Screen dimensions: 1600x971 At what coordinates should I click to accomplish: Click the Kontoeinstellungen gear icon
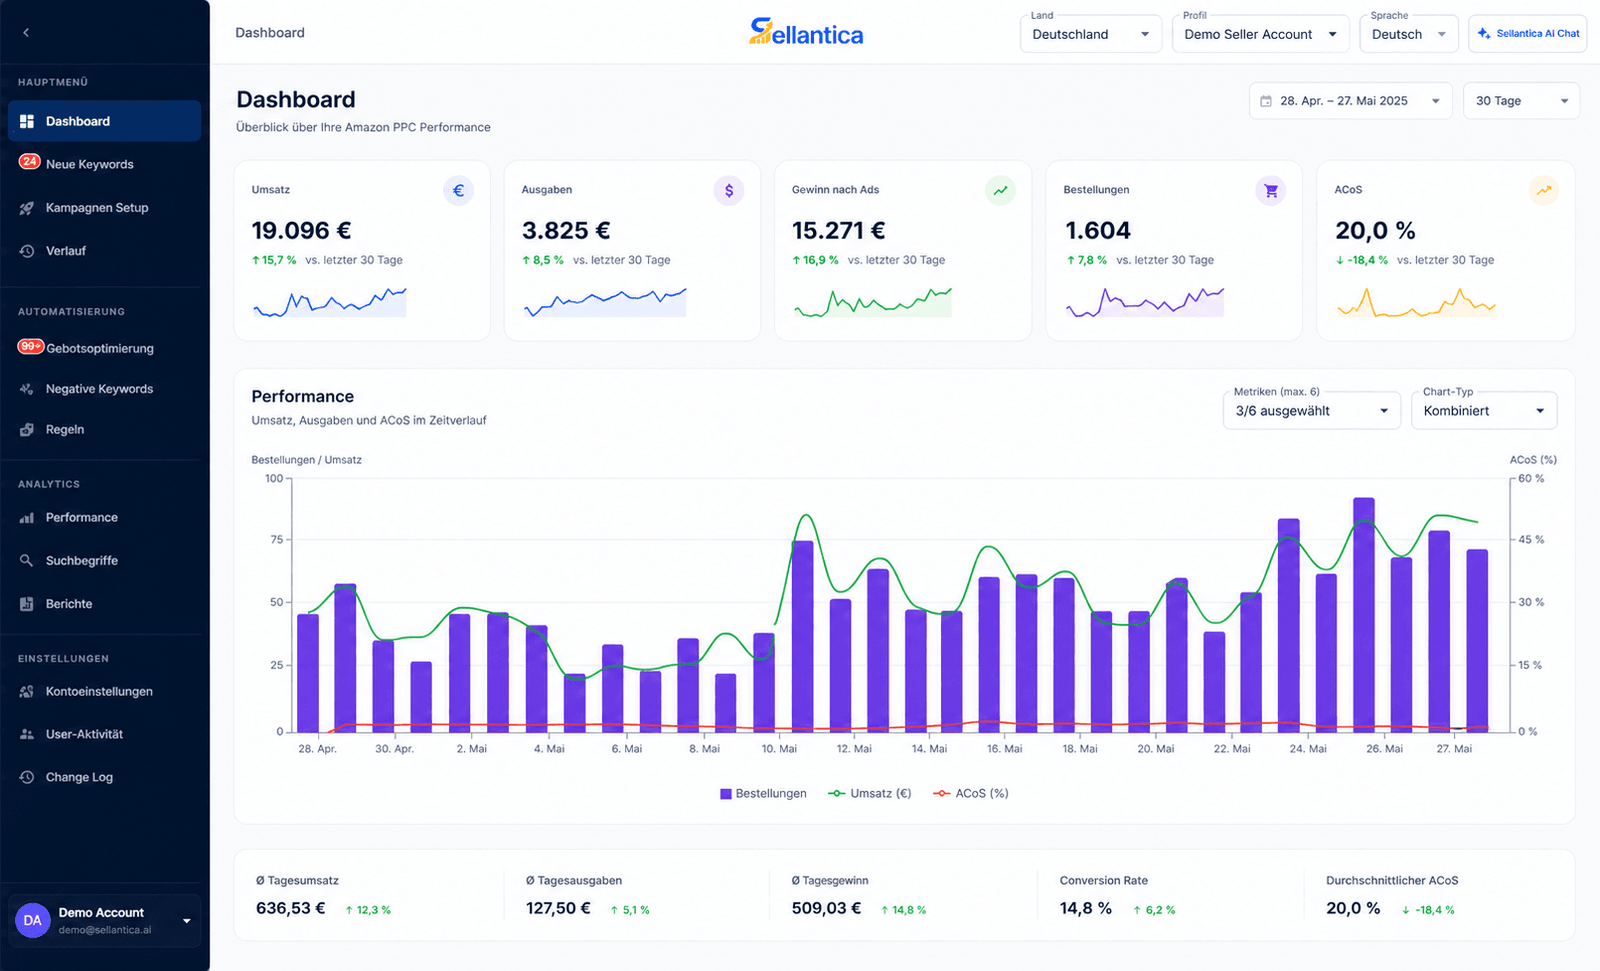click(x=27, y=691)
